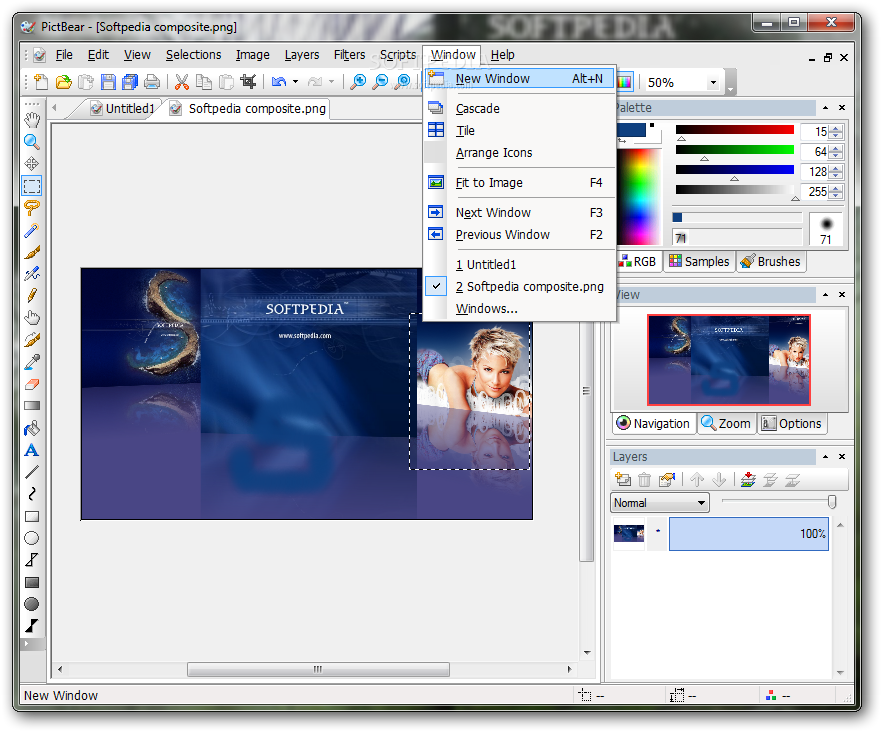Choose Next Window menu entry

click(519, 213)
